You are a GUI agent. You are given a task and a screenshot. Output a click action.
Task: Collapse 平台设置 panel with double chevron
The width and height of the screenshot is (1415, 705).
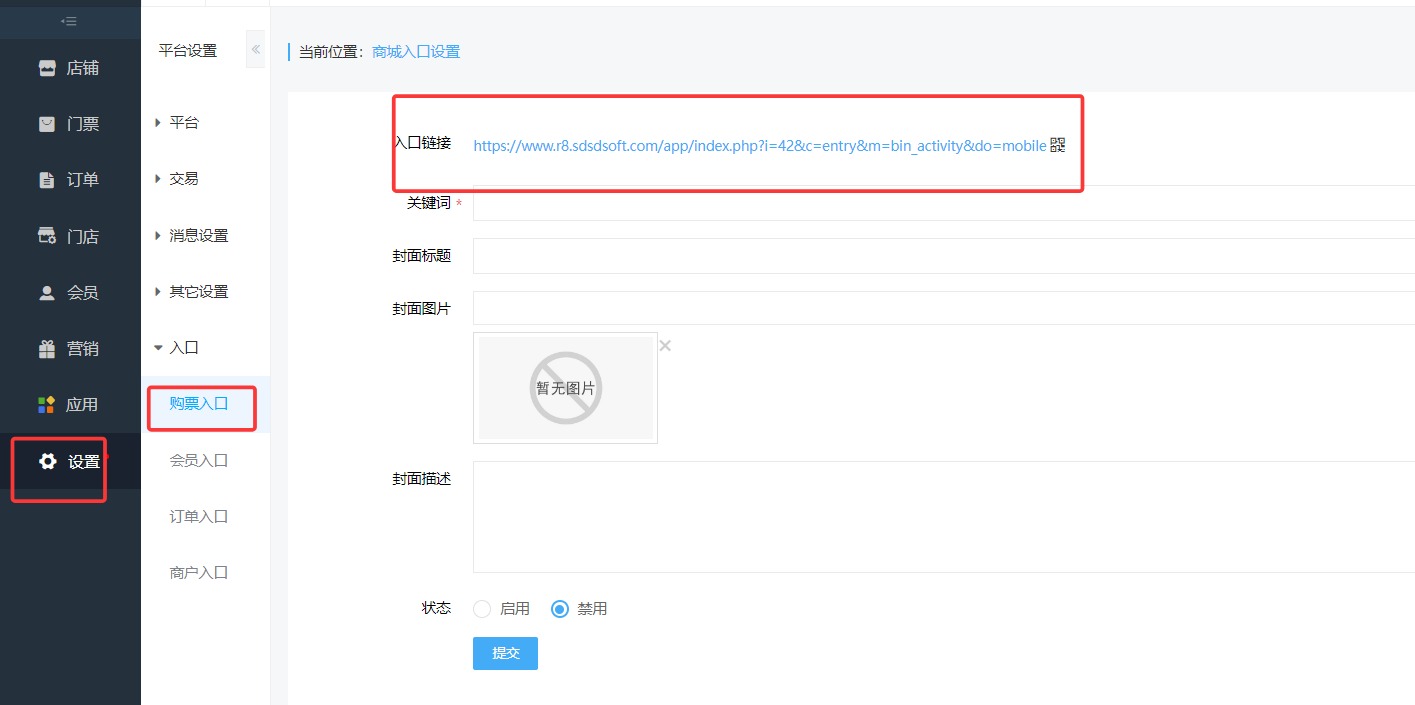[256, 49]
